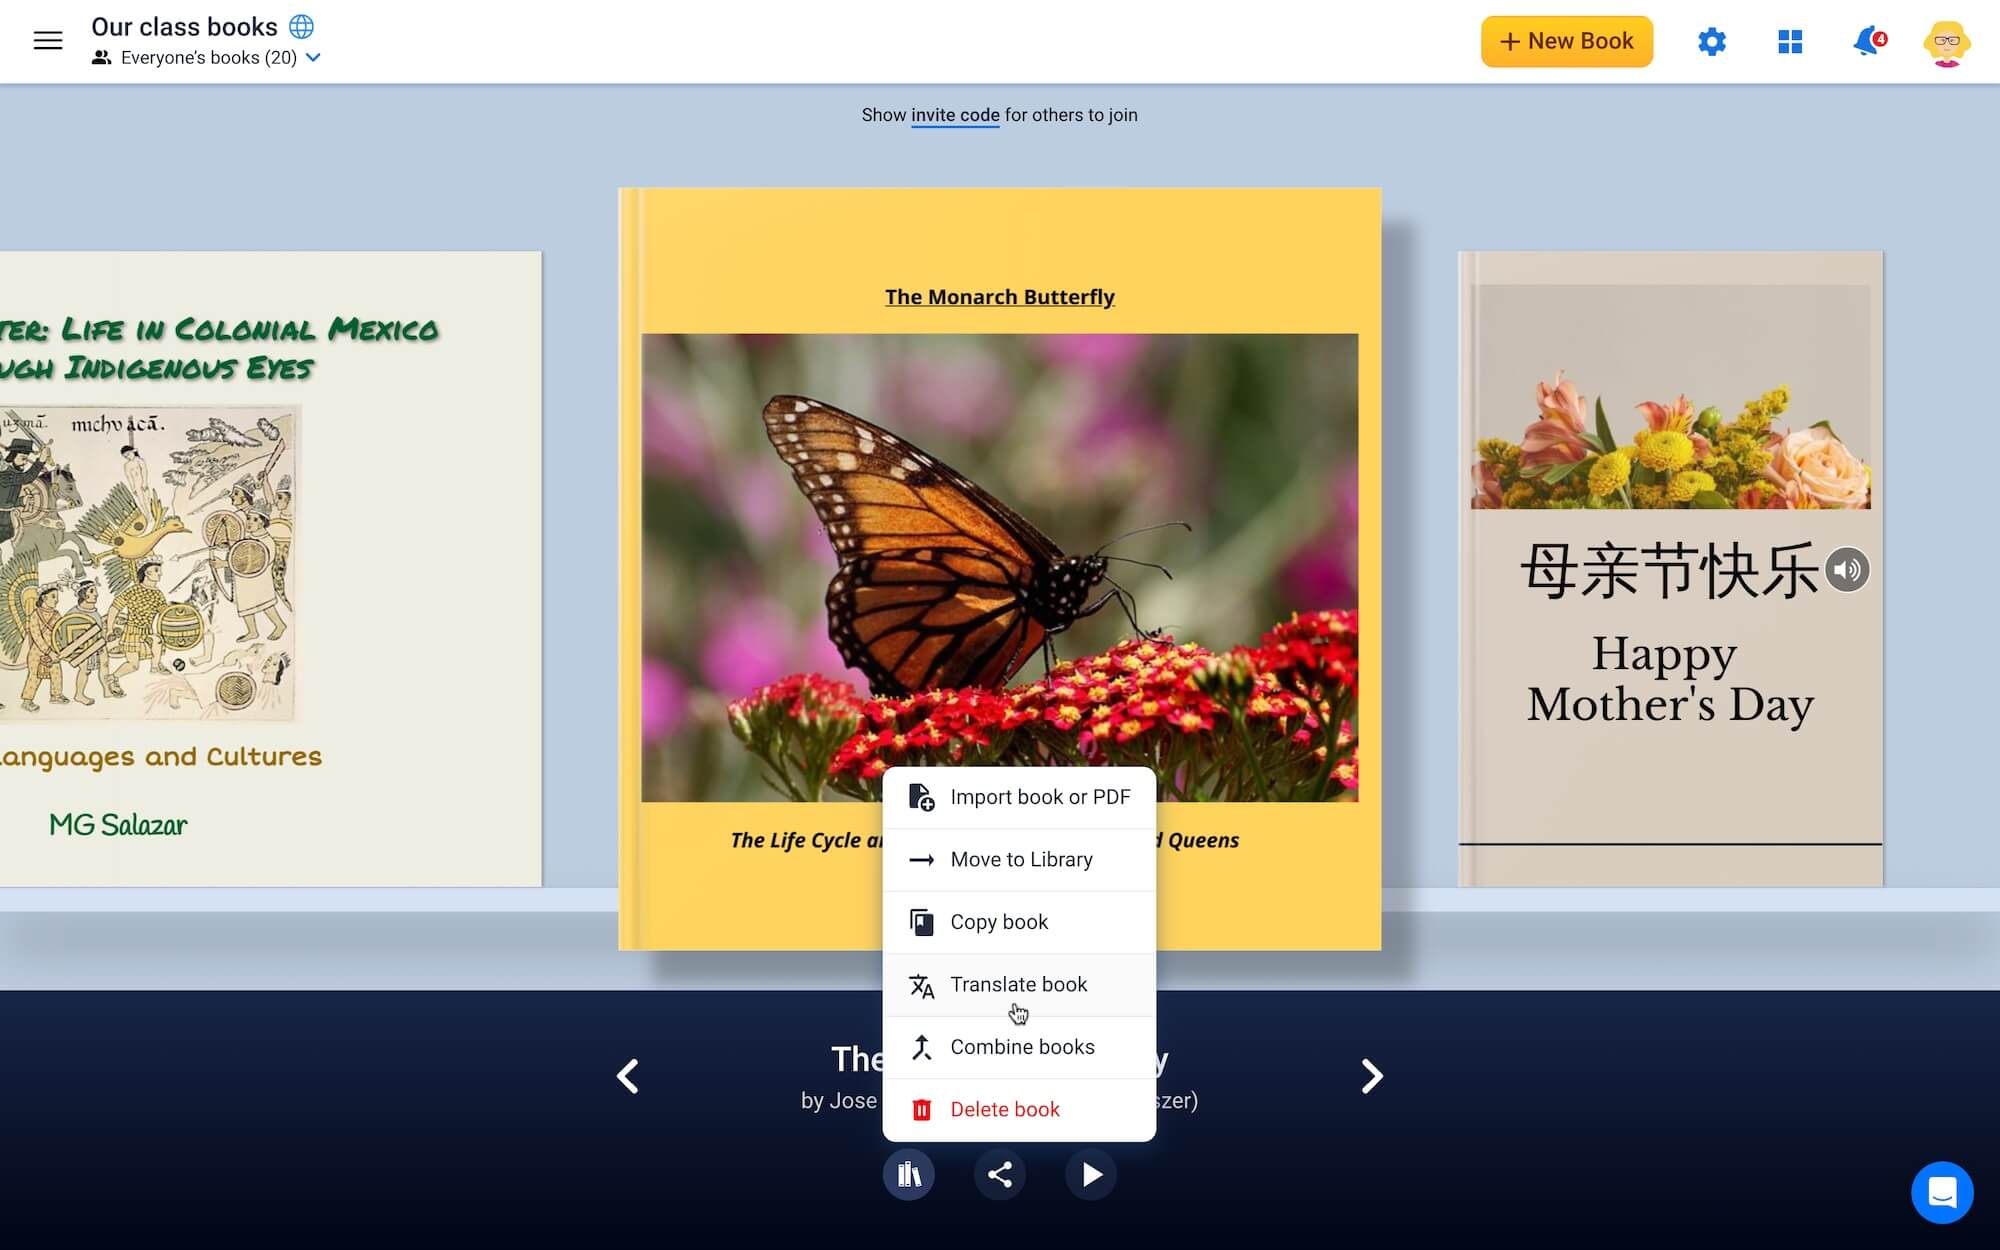Play audio on Mother's Day book
The width and height of the screenshot is (2000, 1250).
(1846, 570)
